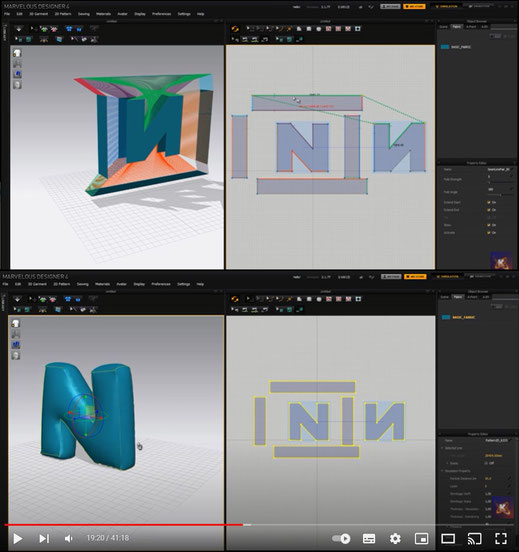Select the blue shirt icon in lower 3D toolbar

(68, 299)
